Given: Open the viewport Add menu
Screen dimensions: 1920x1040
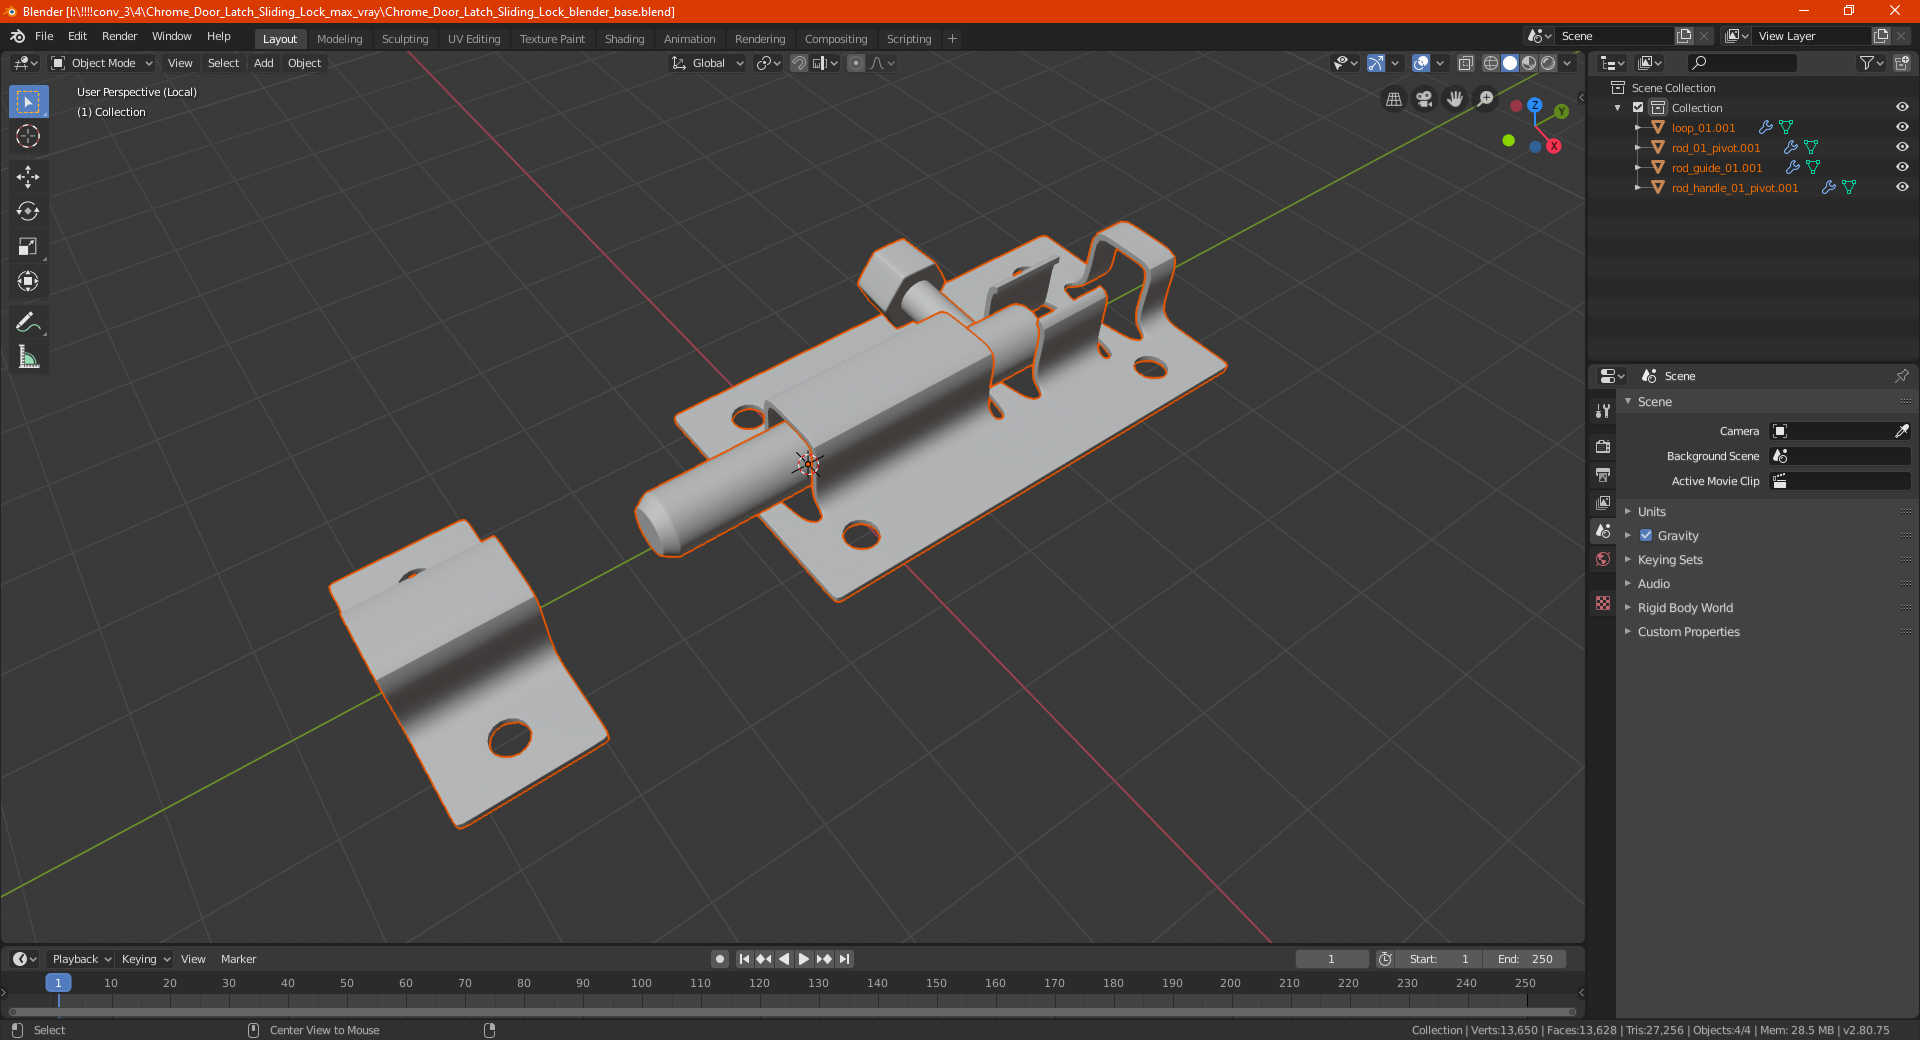Looking at the screenshot, I should (x=264, y=63).
